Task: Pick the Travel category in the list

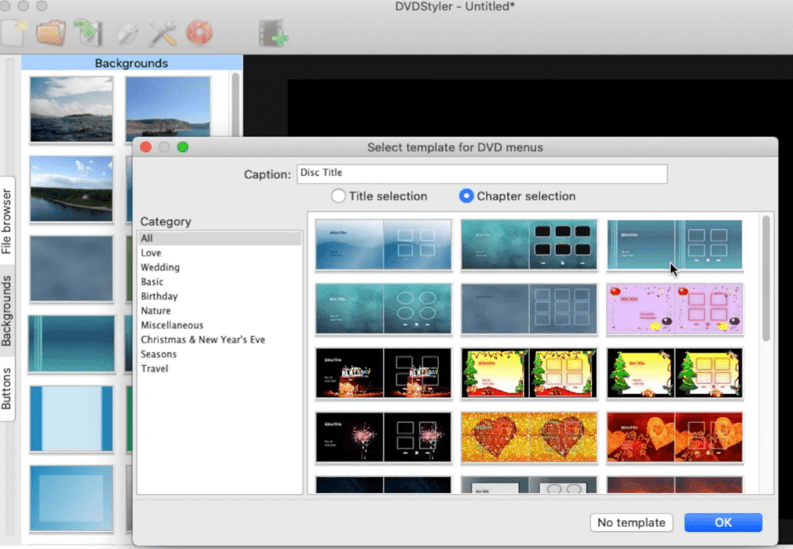Action: tap(154, 369)
